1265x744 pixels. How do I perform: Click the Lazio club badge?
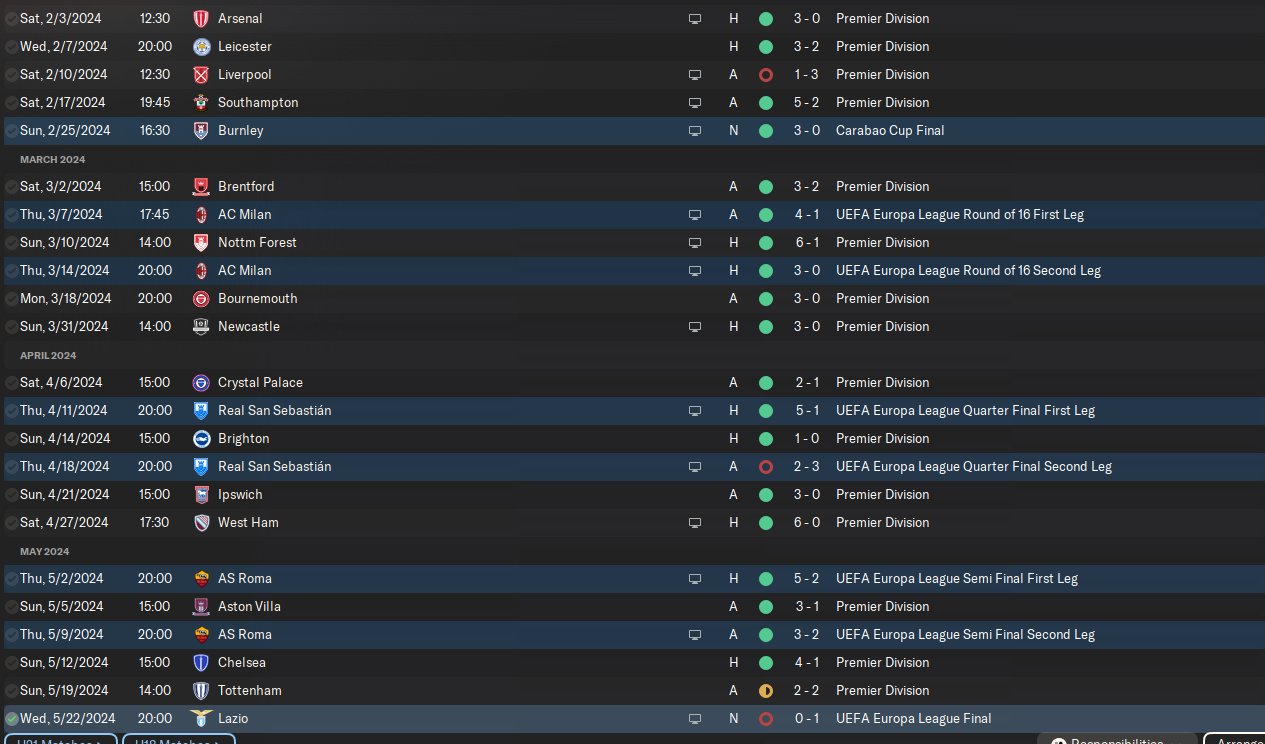[201, 718]
